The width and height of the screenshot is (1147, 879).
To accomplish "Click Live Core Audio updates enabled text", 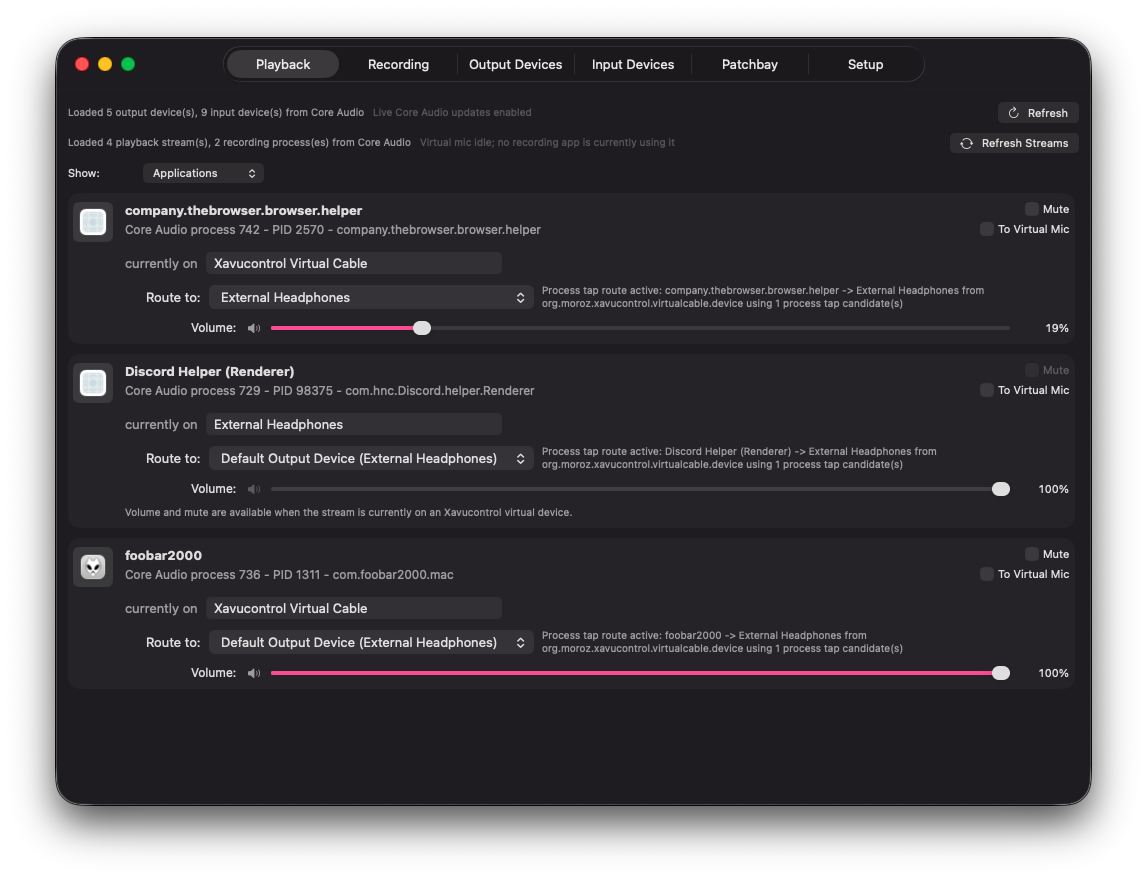I will tap(452, 113).
